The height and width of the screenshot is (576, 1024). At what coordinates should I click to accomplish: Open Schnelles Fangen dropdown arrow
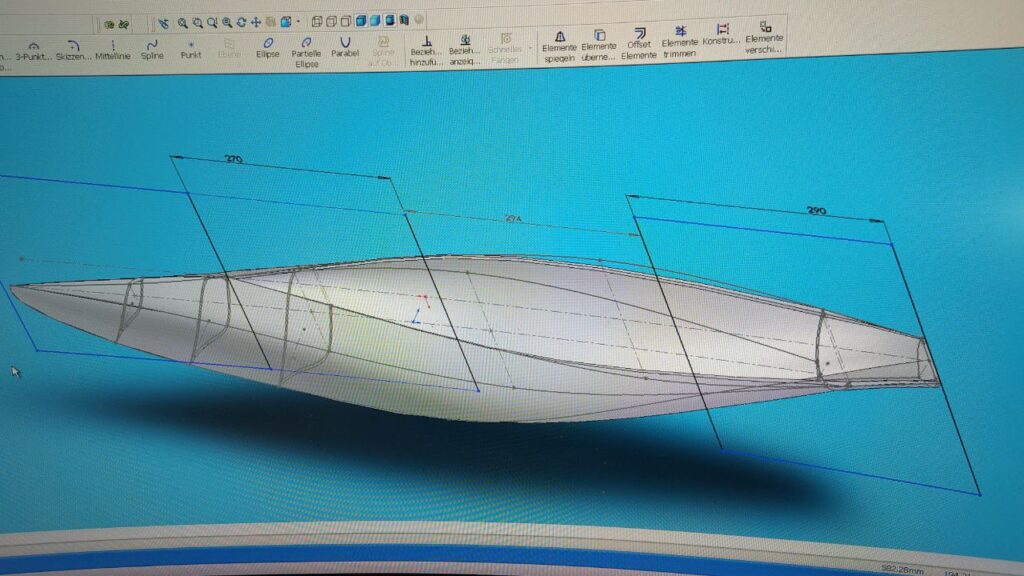coord(530,48)
